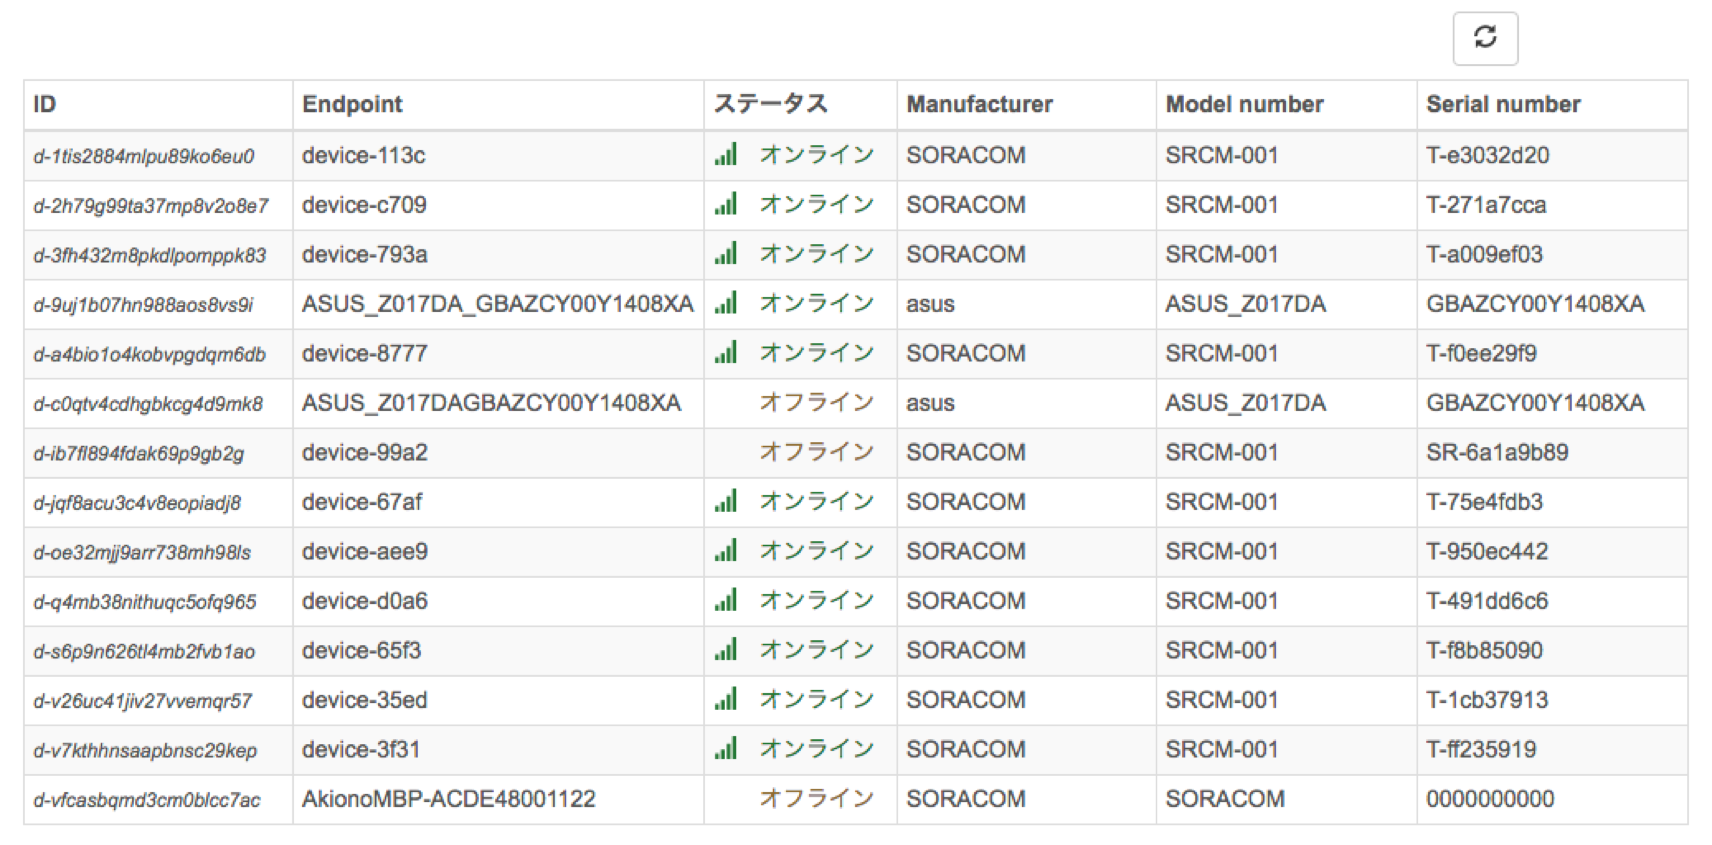Image resolution: width=1712 pixels, height=845 pixels.
Task: Click the Serial number column header
Action: [1552, 104]
